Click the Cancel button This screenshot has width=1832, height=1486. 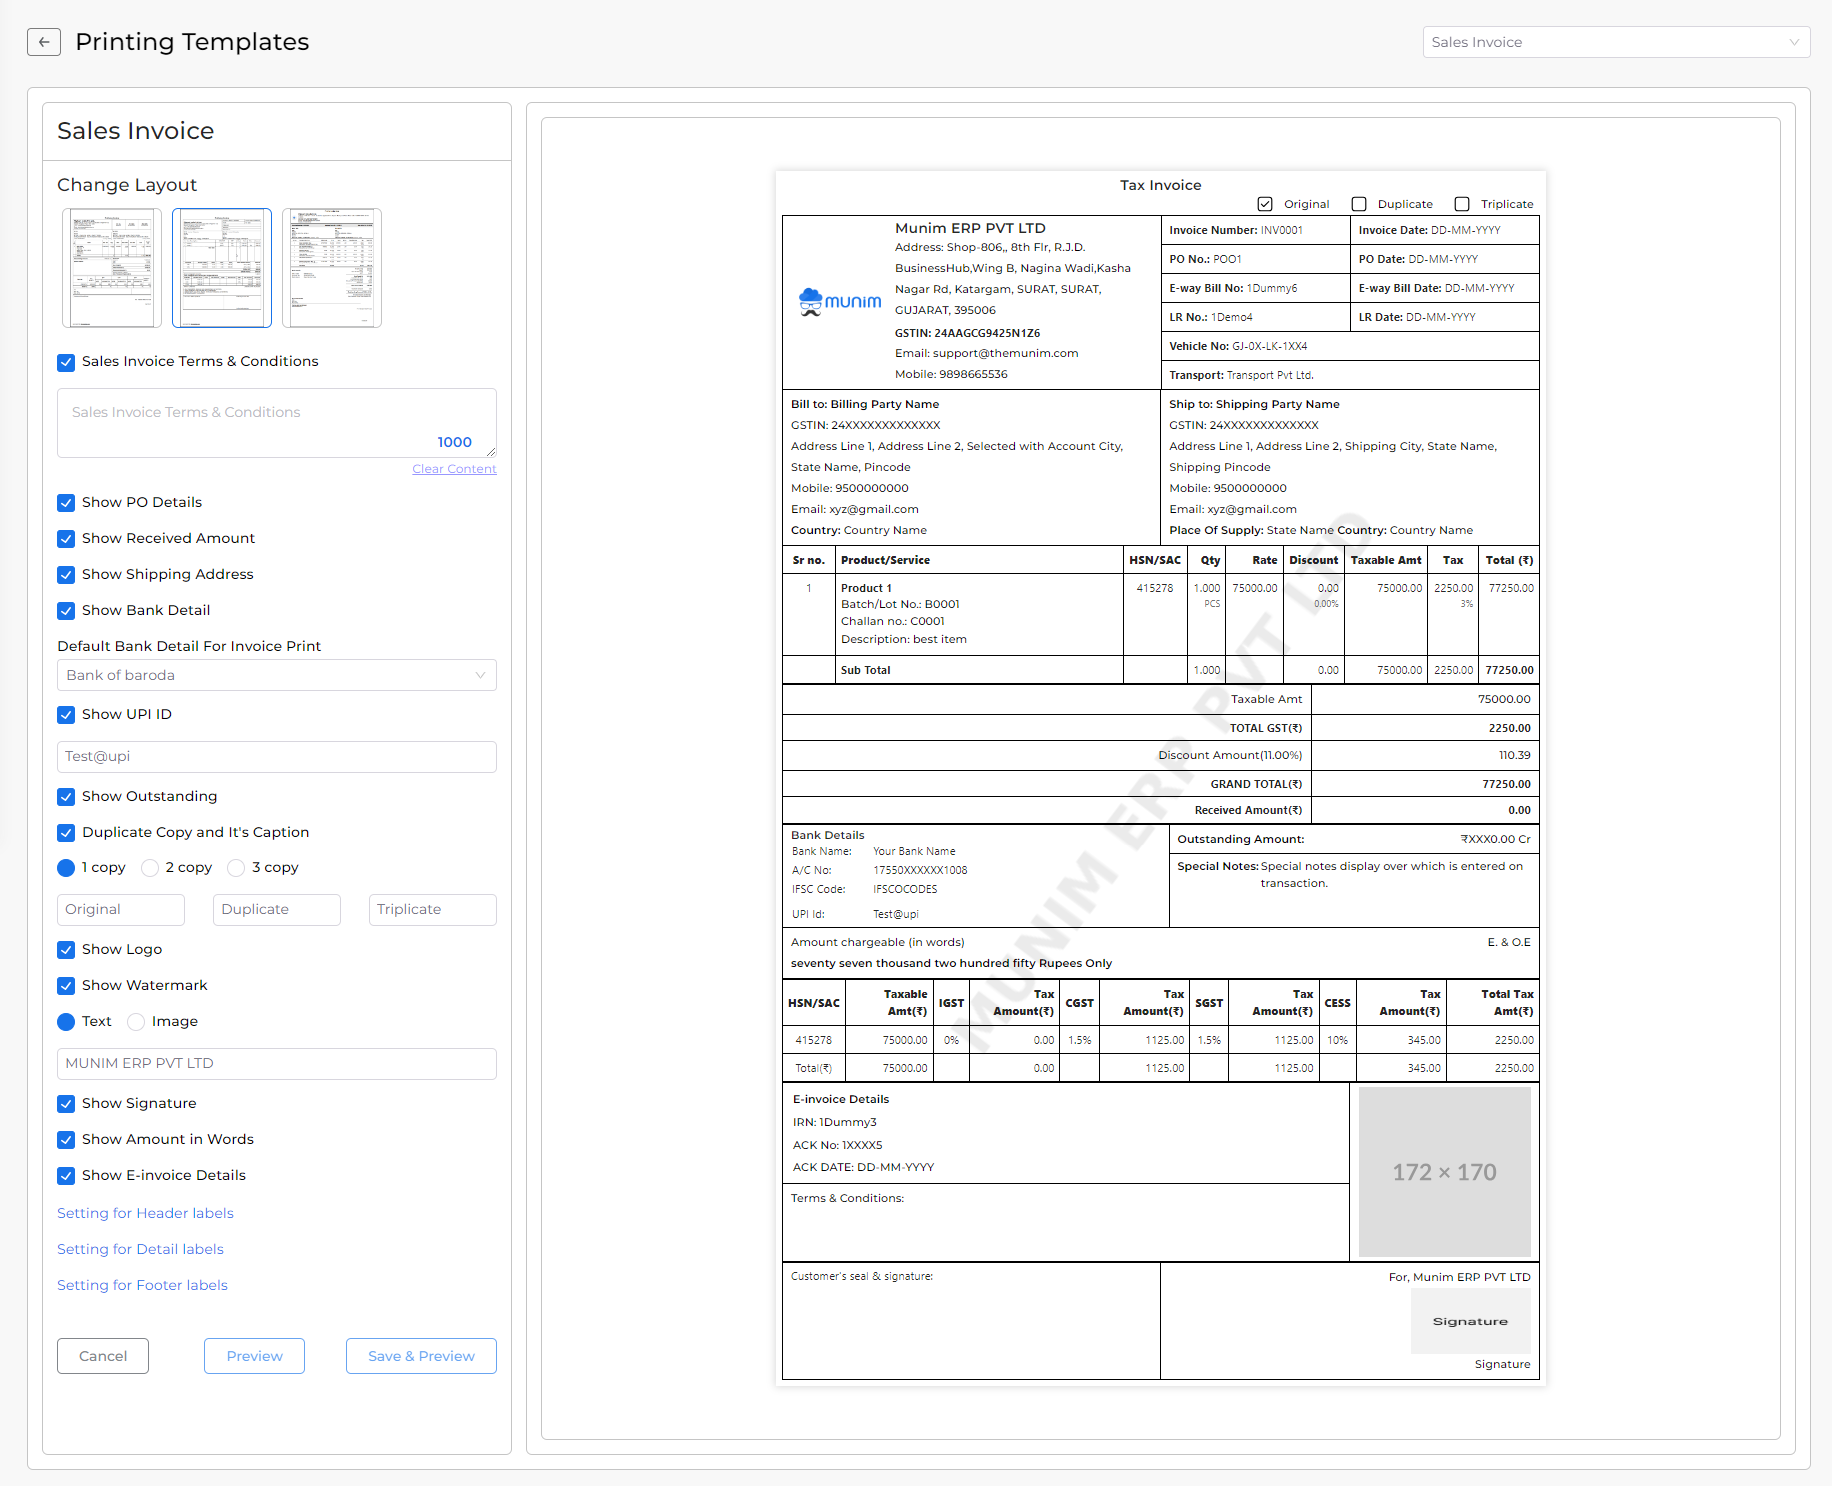click(x=103, y=1356)
